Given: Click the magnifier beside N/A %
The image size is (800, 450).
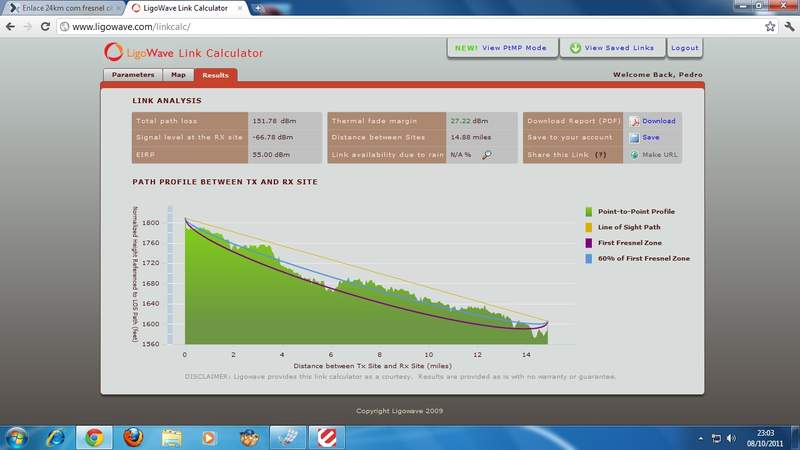Looking at the screenshot, I should [487, 155].
